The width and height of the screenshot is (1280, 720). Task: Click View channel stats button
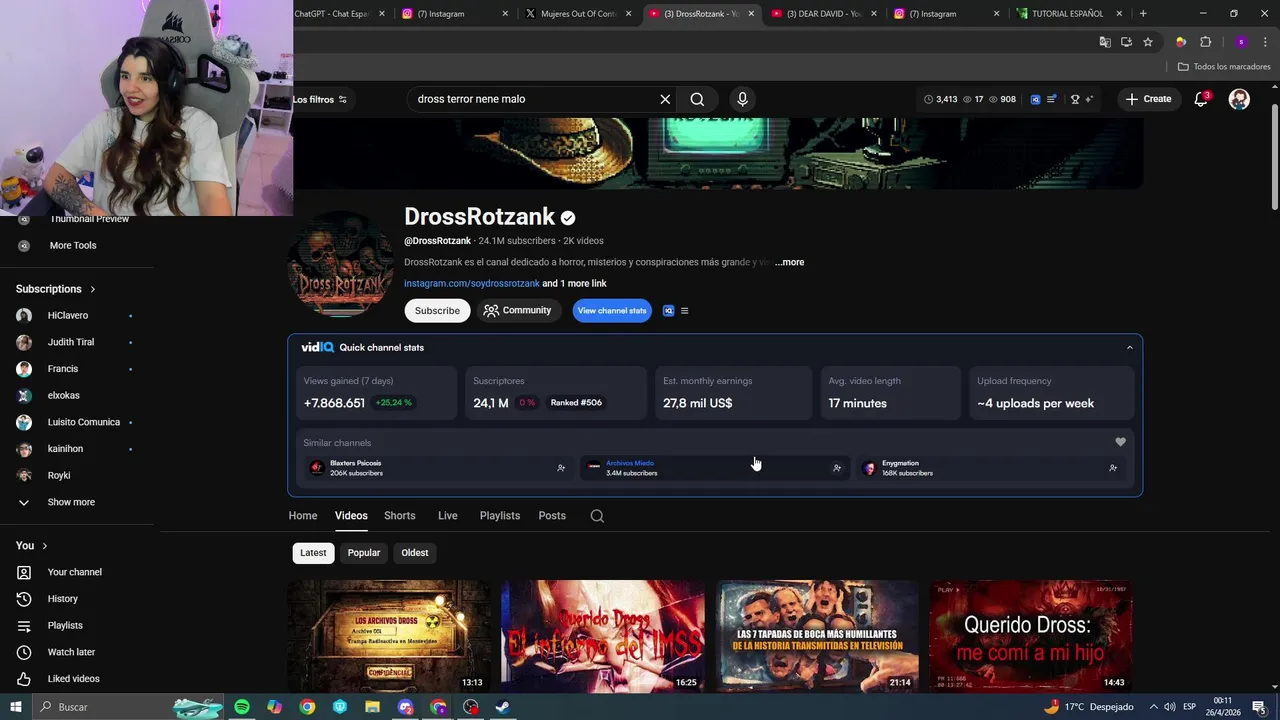pos(612,311)
